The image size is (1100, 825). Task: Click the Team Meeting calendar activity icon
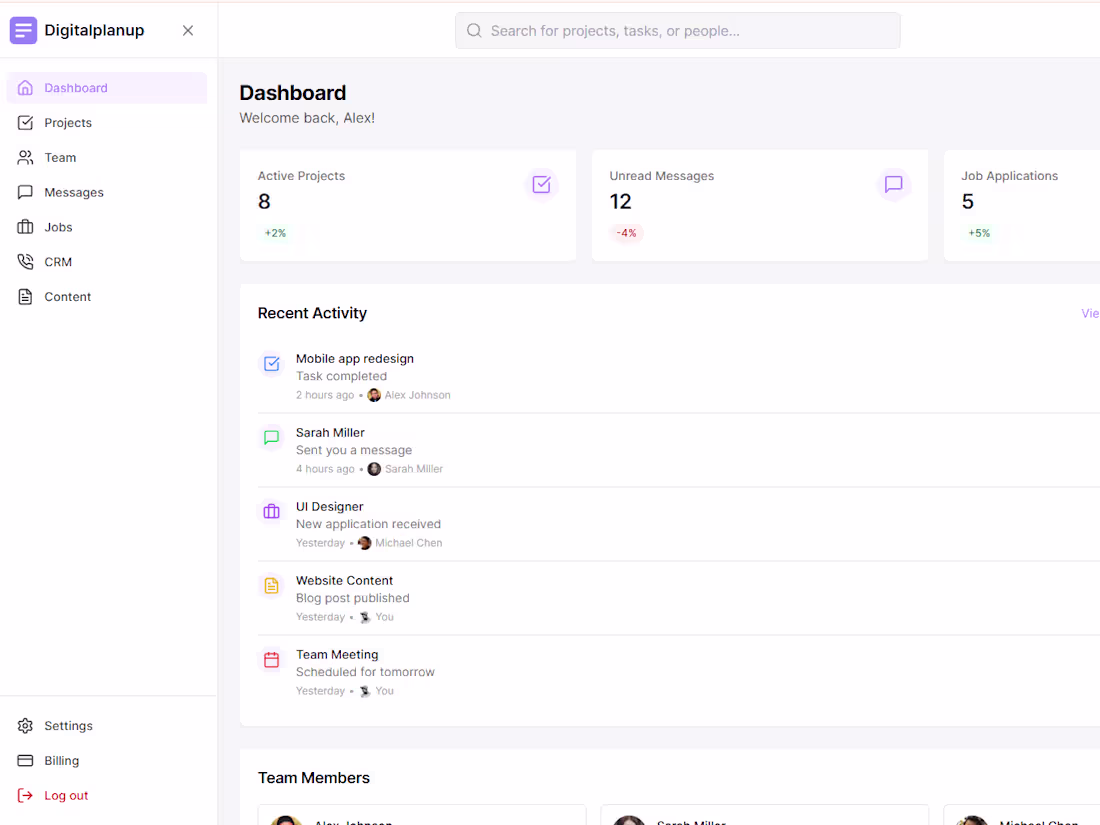271,659
